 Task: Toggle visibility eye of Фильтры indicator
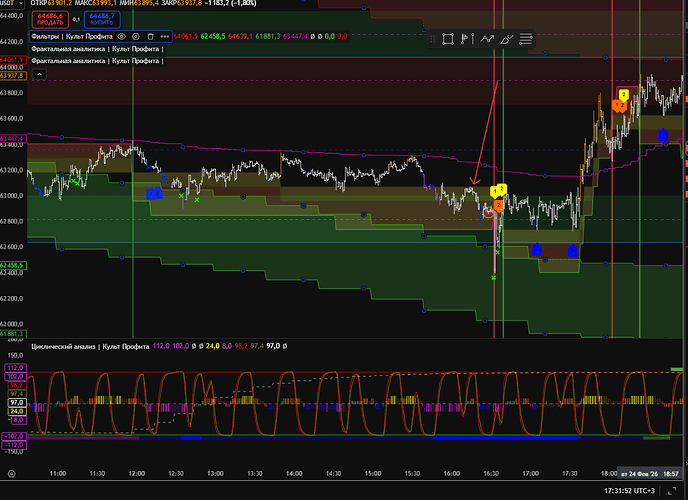coord(120,36)
